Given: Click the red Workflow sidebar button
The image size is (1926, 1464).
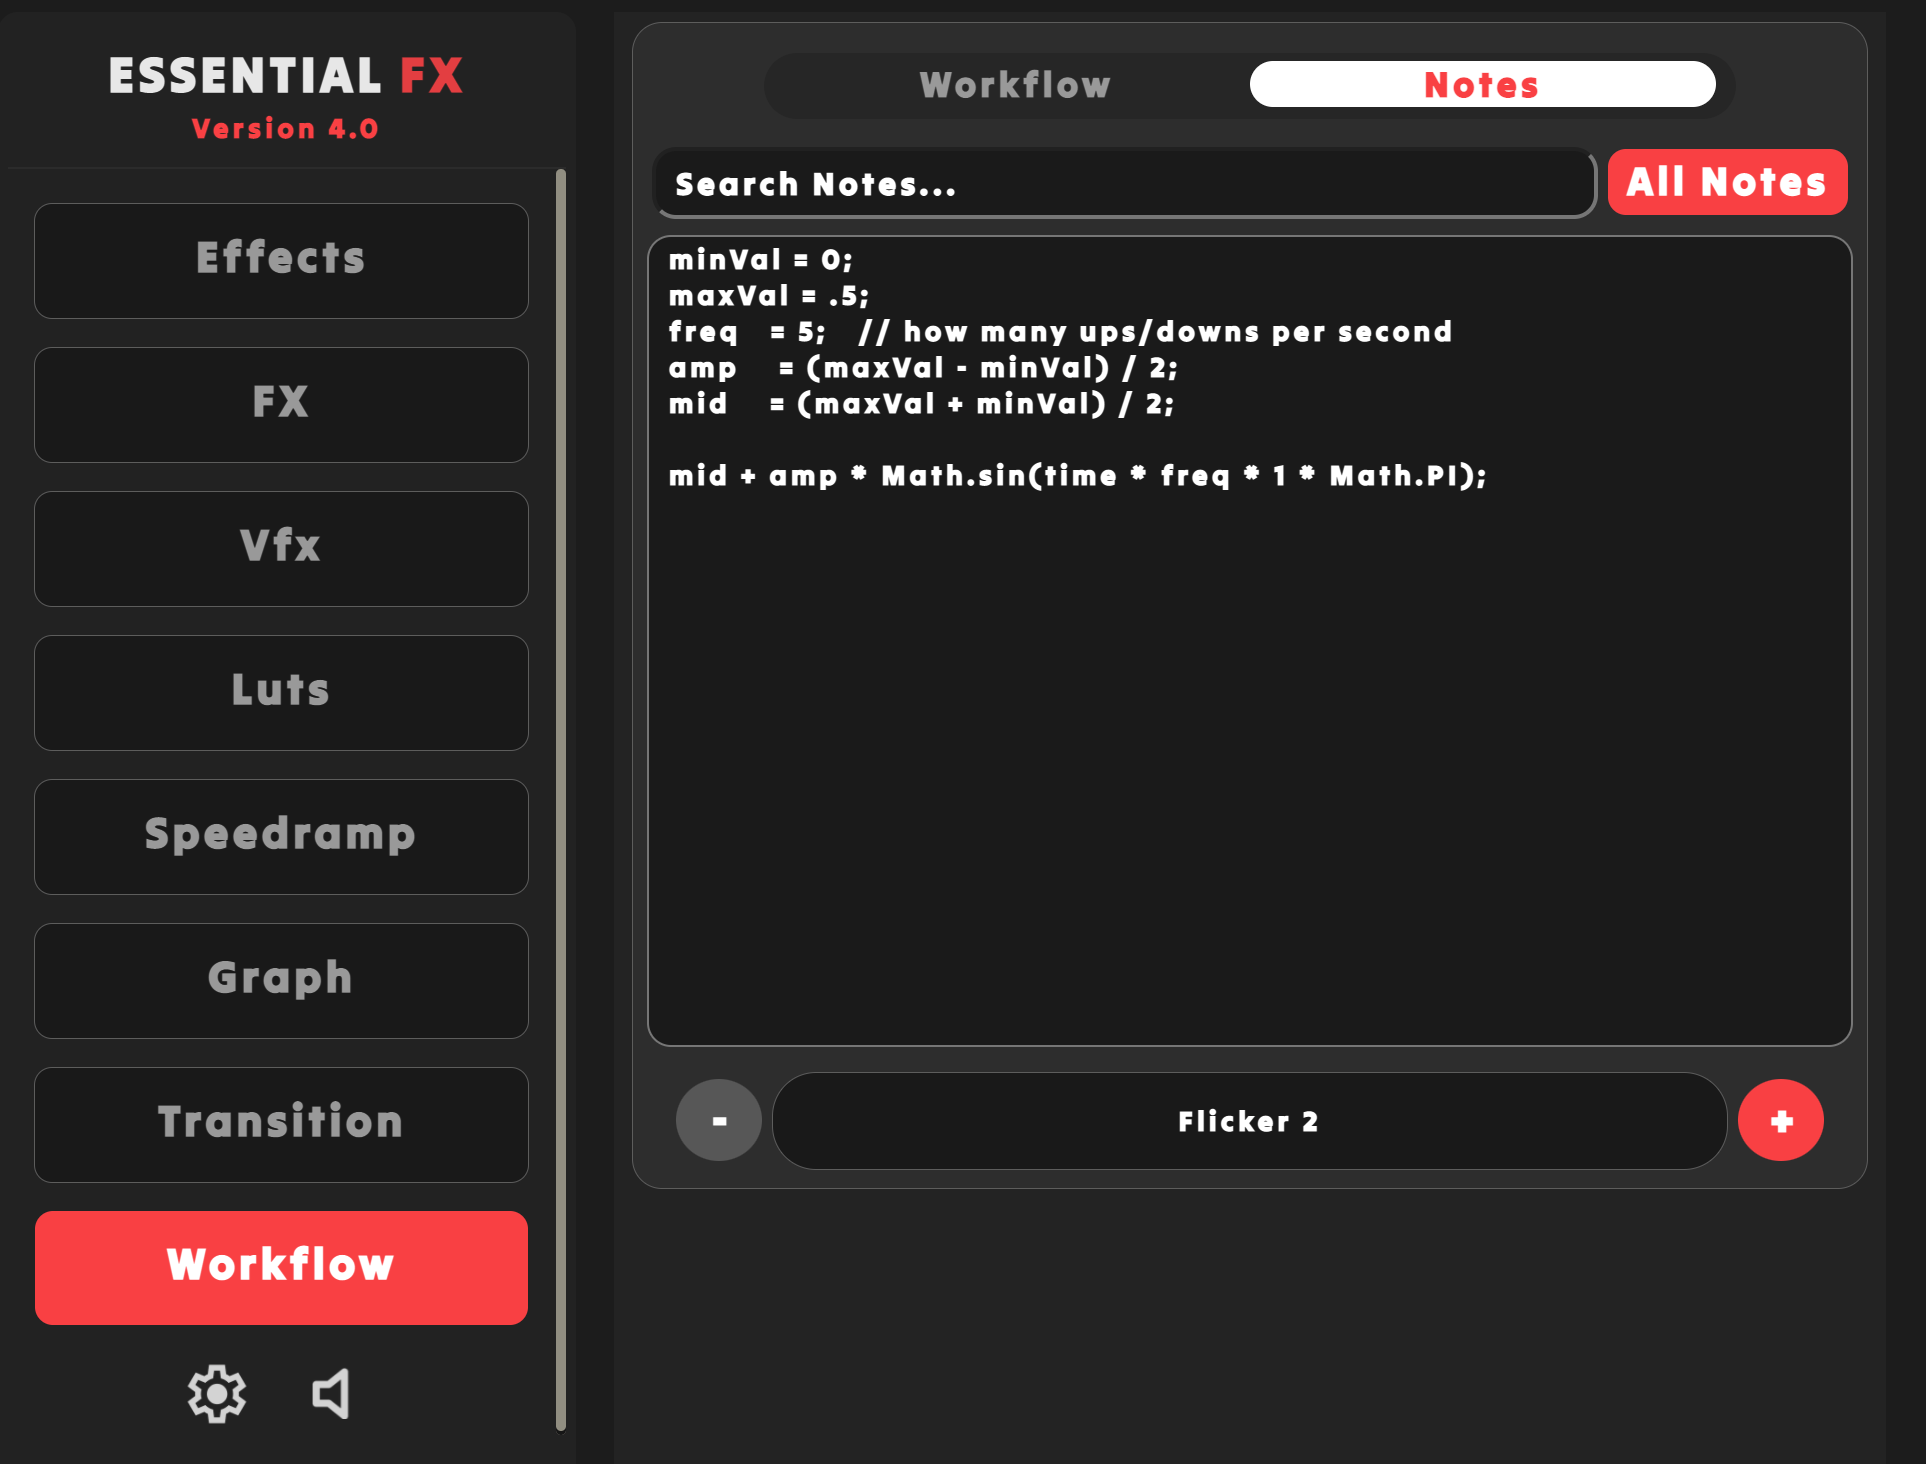Looking at the screenshot, I should click(281, 1267).
